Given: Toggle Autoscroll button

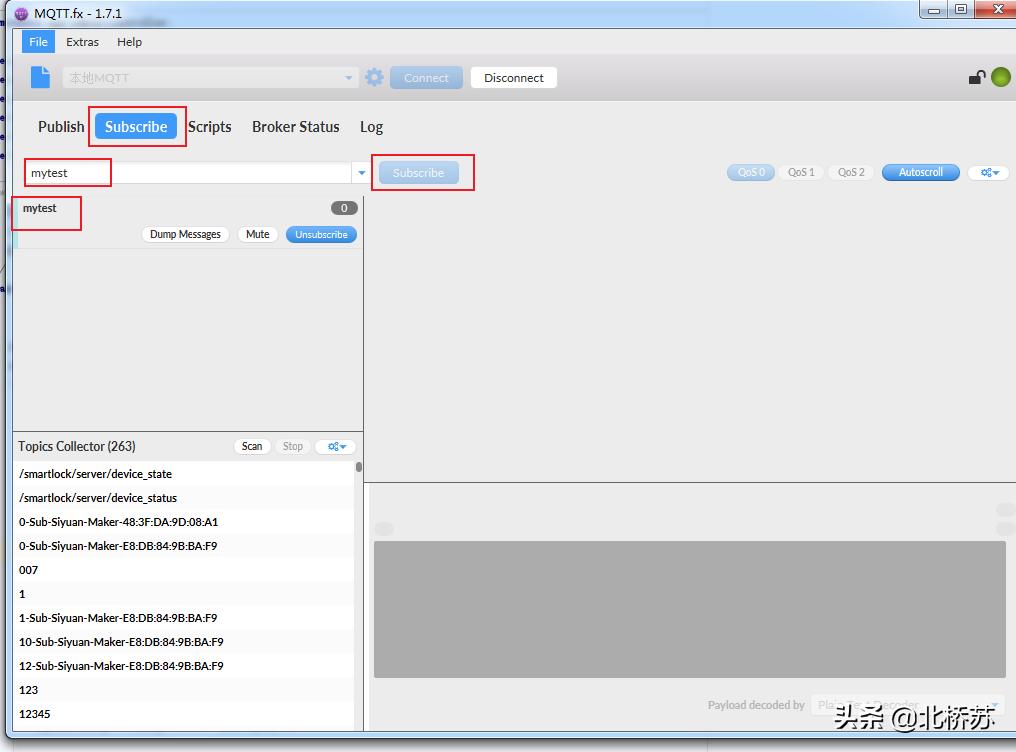Looking at the screenshot, I should pyautogui.click(x=920, y=172).
